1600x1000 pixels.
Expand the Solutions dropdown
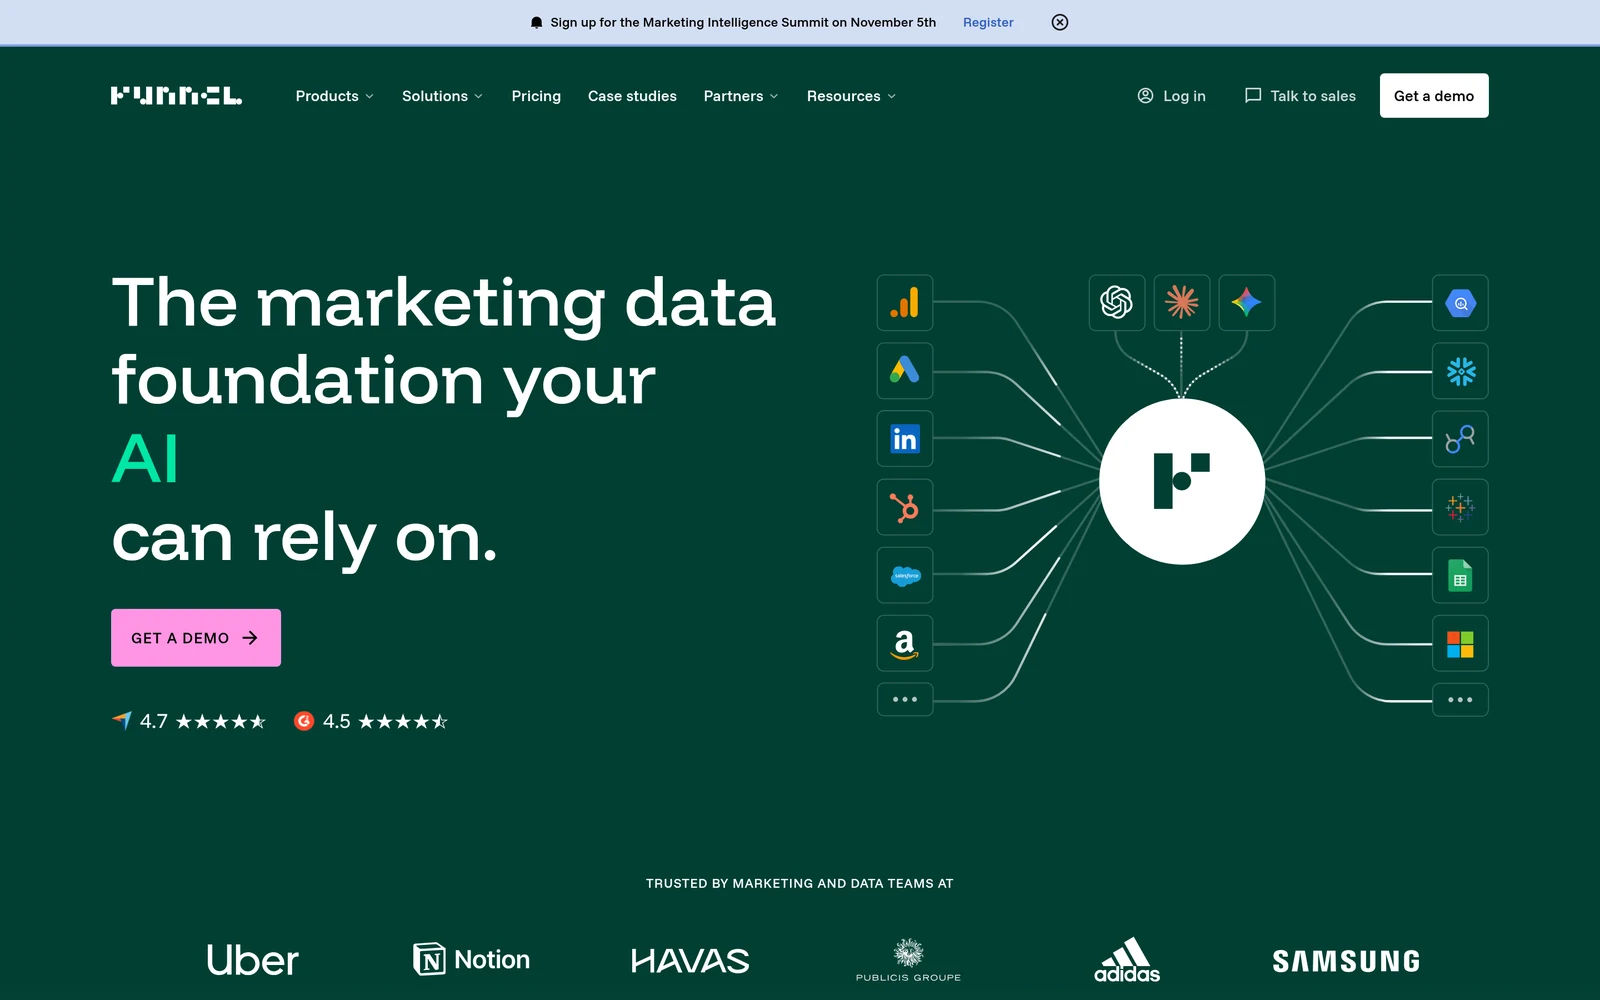point(443,96)
